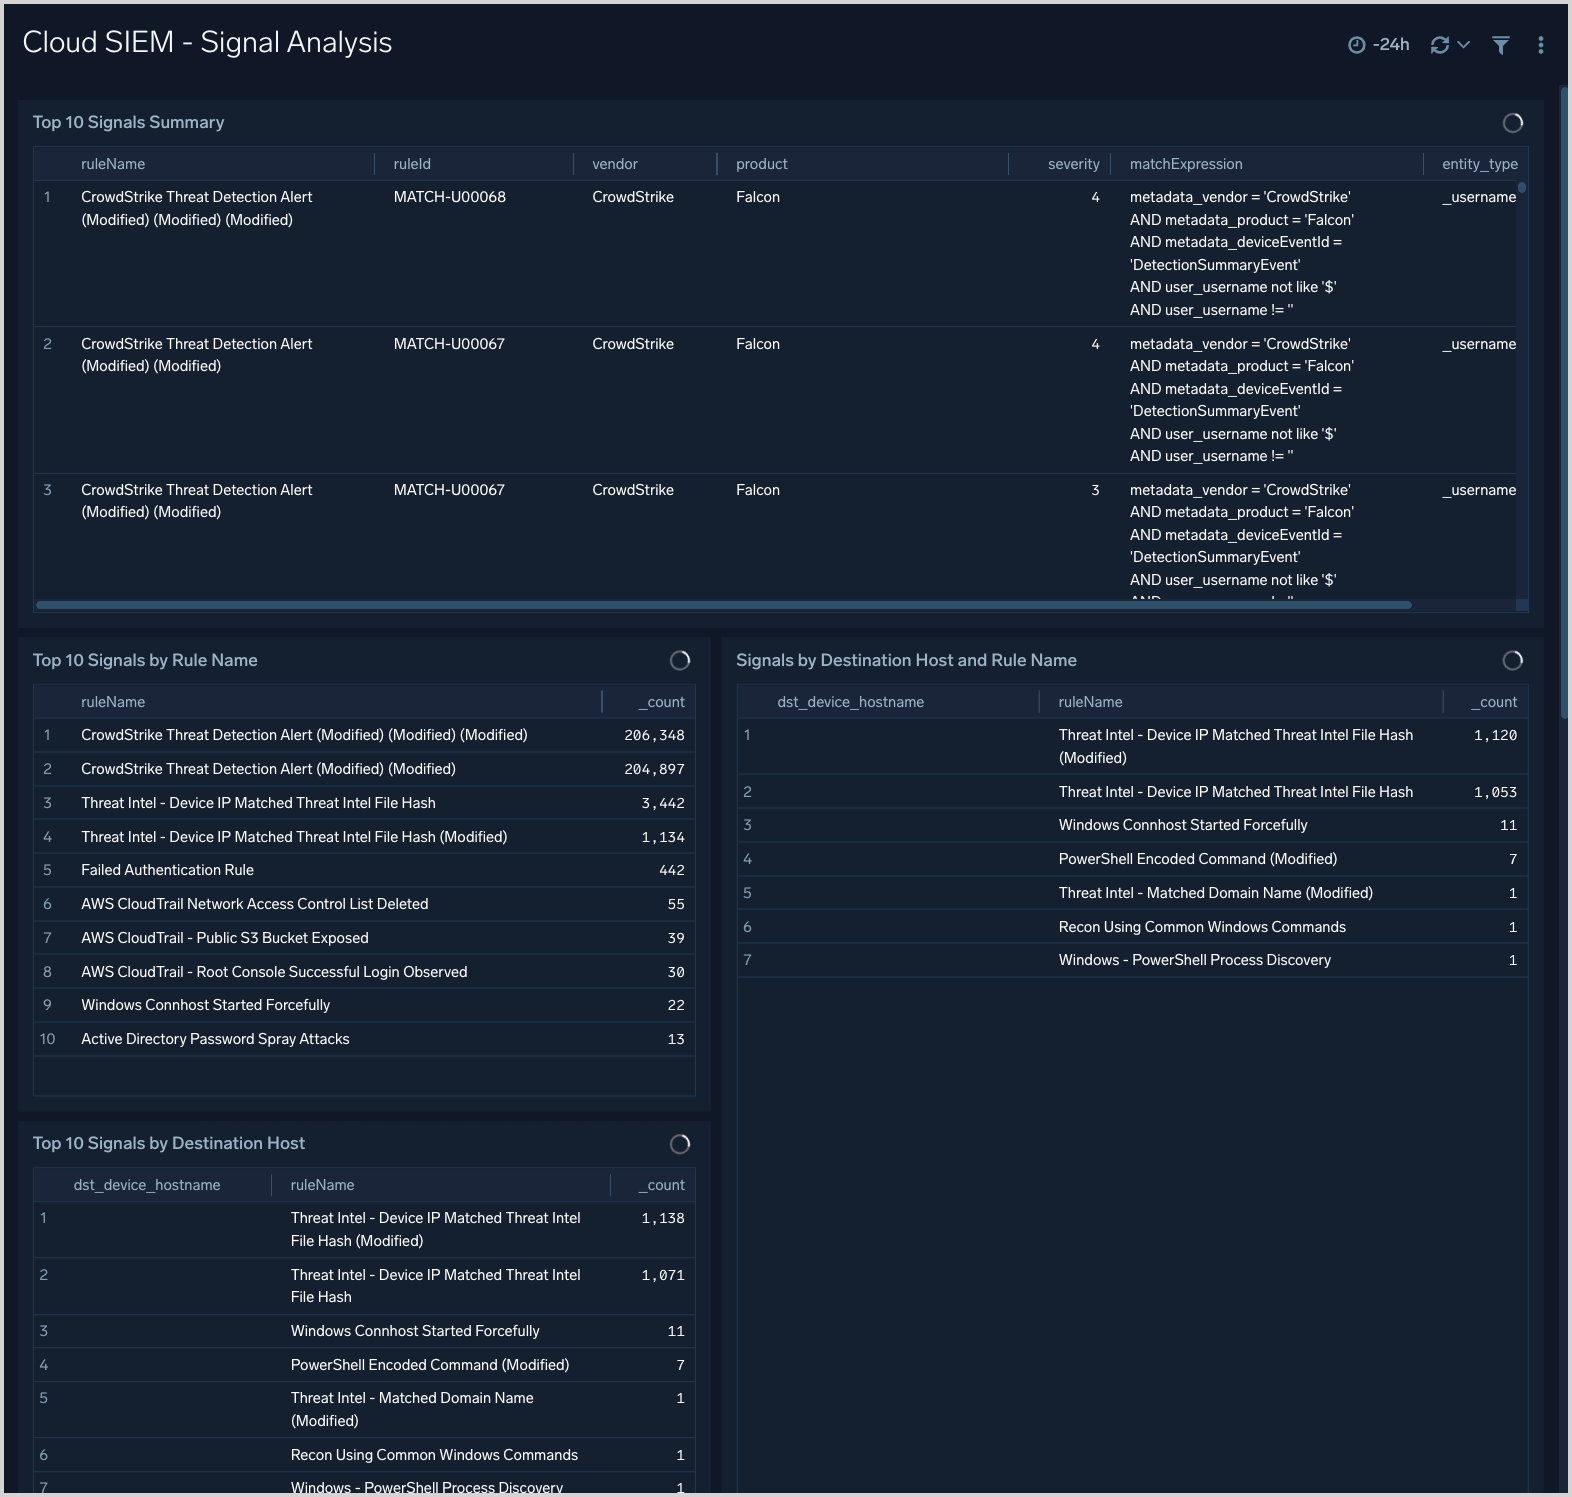
Task: Select the Failed Authentication Rule row
Action: click(167, 870)
